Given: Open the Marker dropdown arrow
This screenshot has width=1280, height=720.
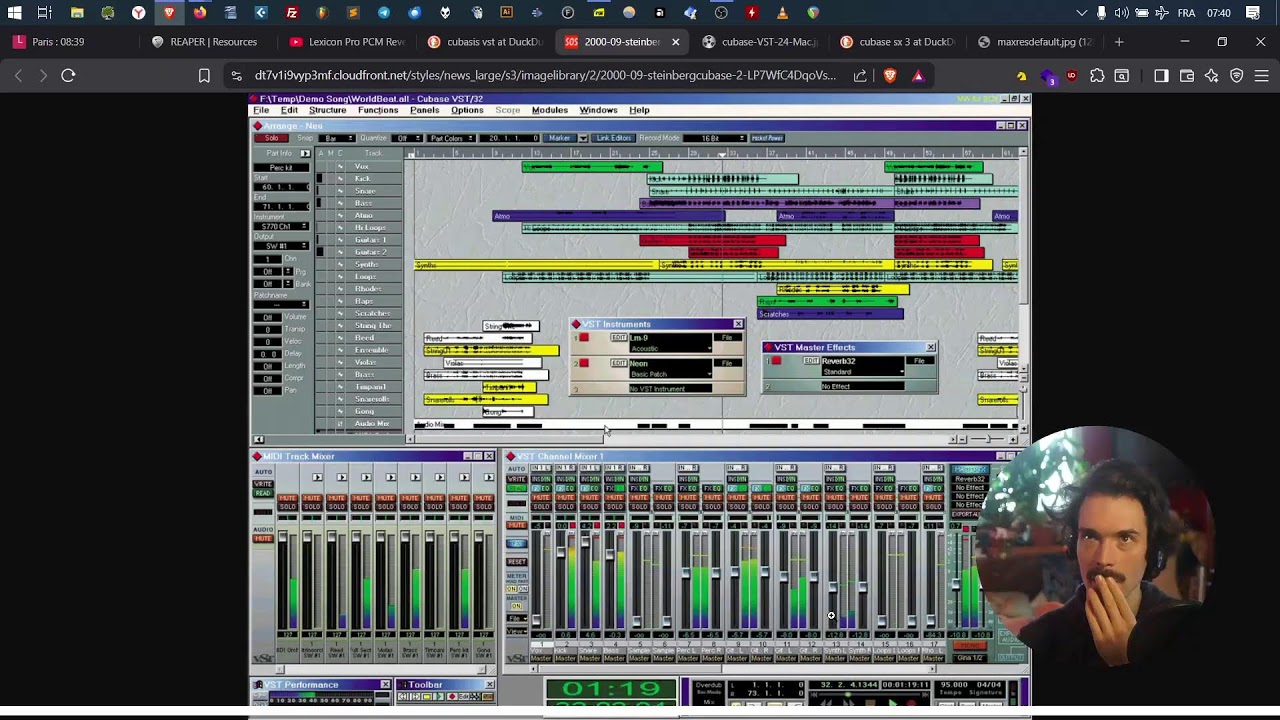Looking at the screenshot, I should click(x=582, y=138).
